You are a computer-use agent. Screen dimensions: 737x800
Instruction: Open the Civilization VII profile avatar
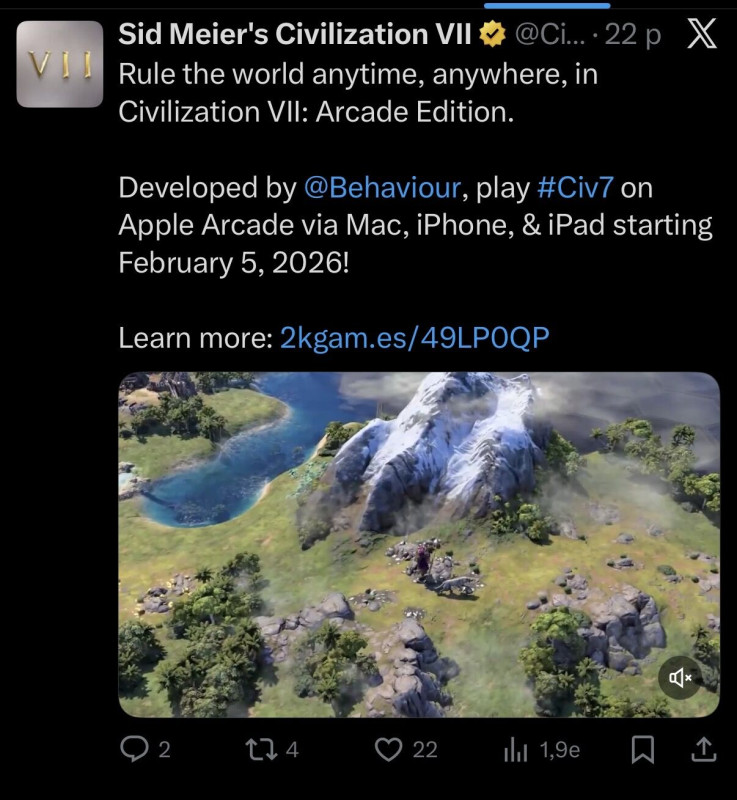pos(60,64)
